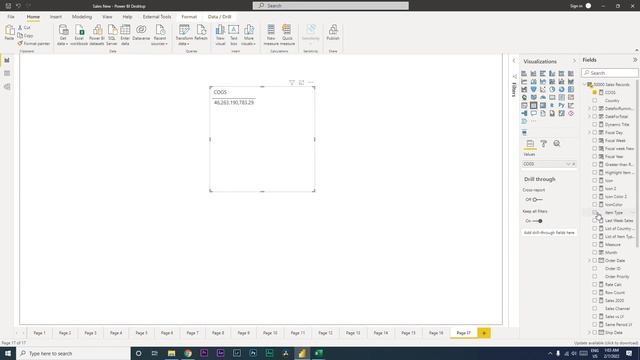The height and width of the screenshot is (360, 640).
Task: Check the Order ID field checkbox
Action: [595, 269]
